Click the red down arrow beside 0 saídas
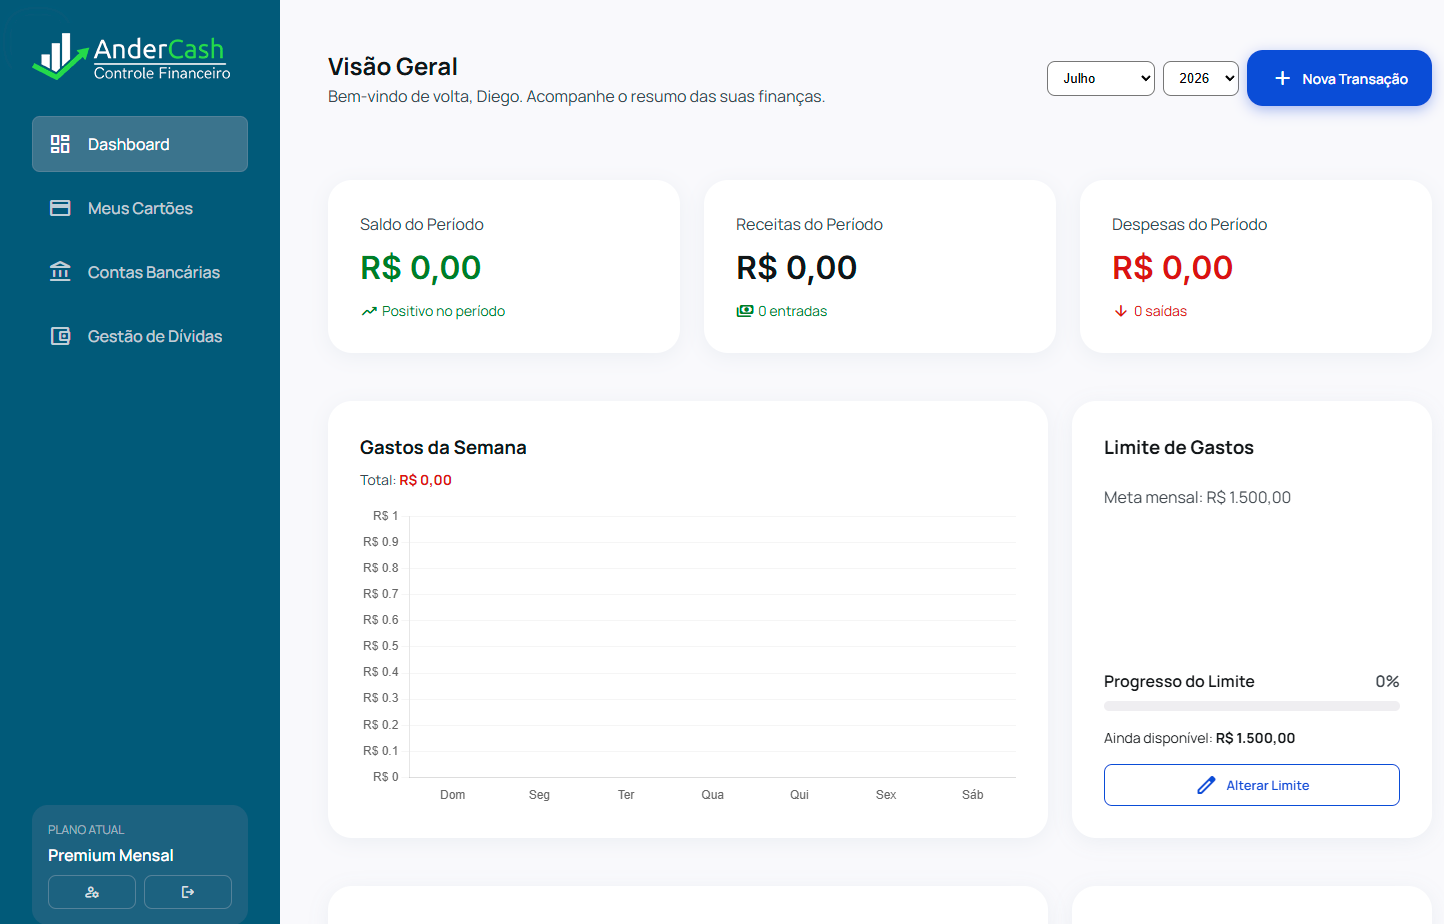 pos(1121,311)
